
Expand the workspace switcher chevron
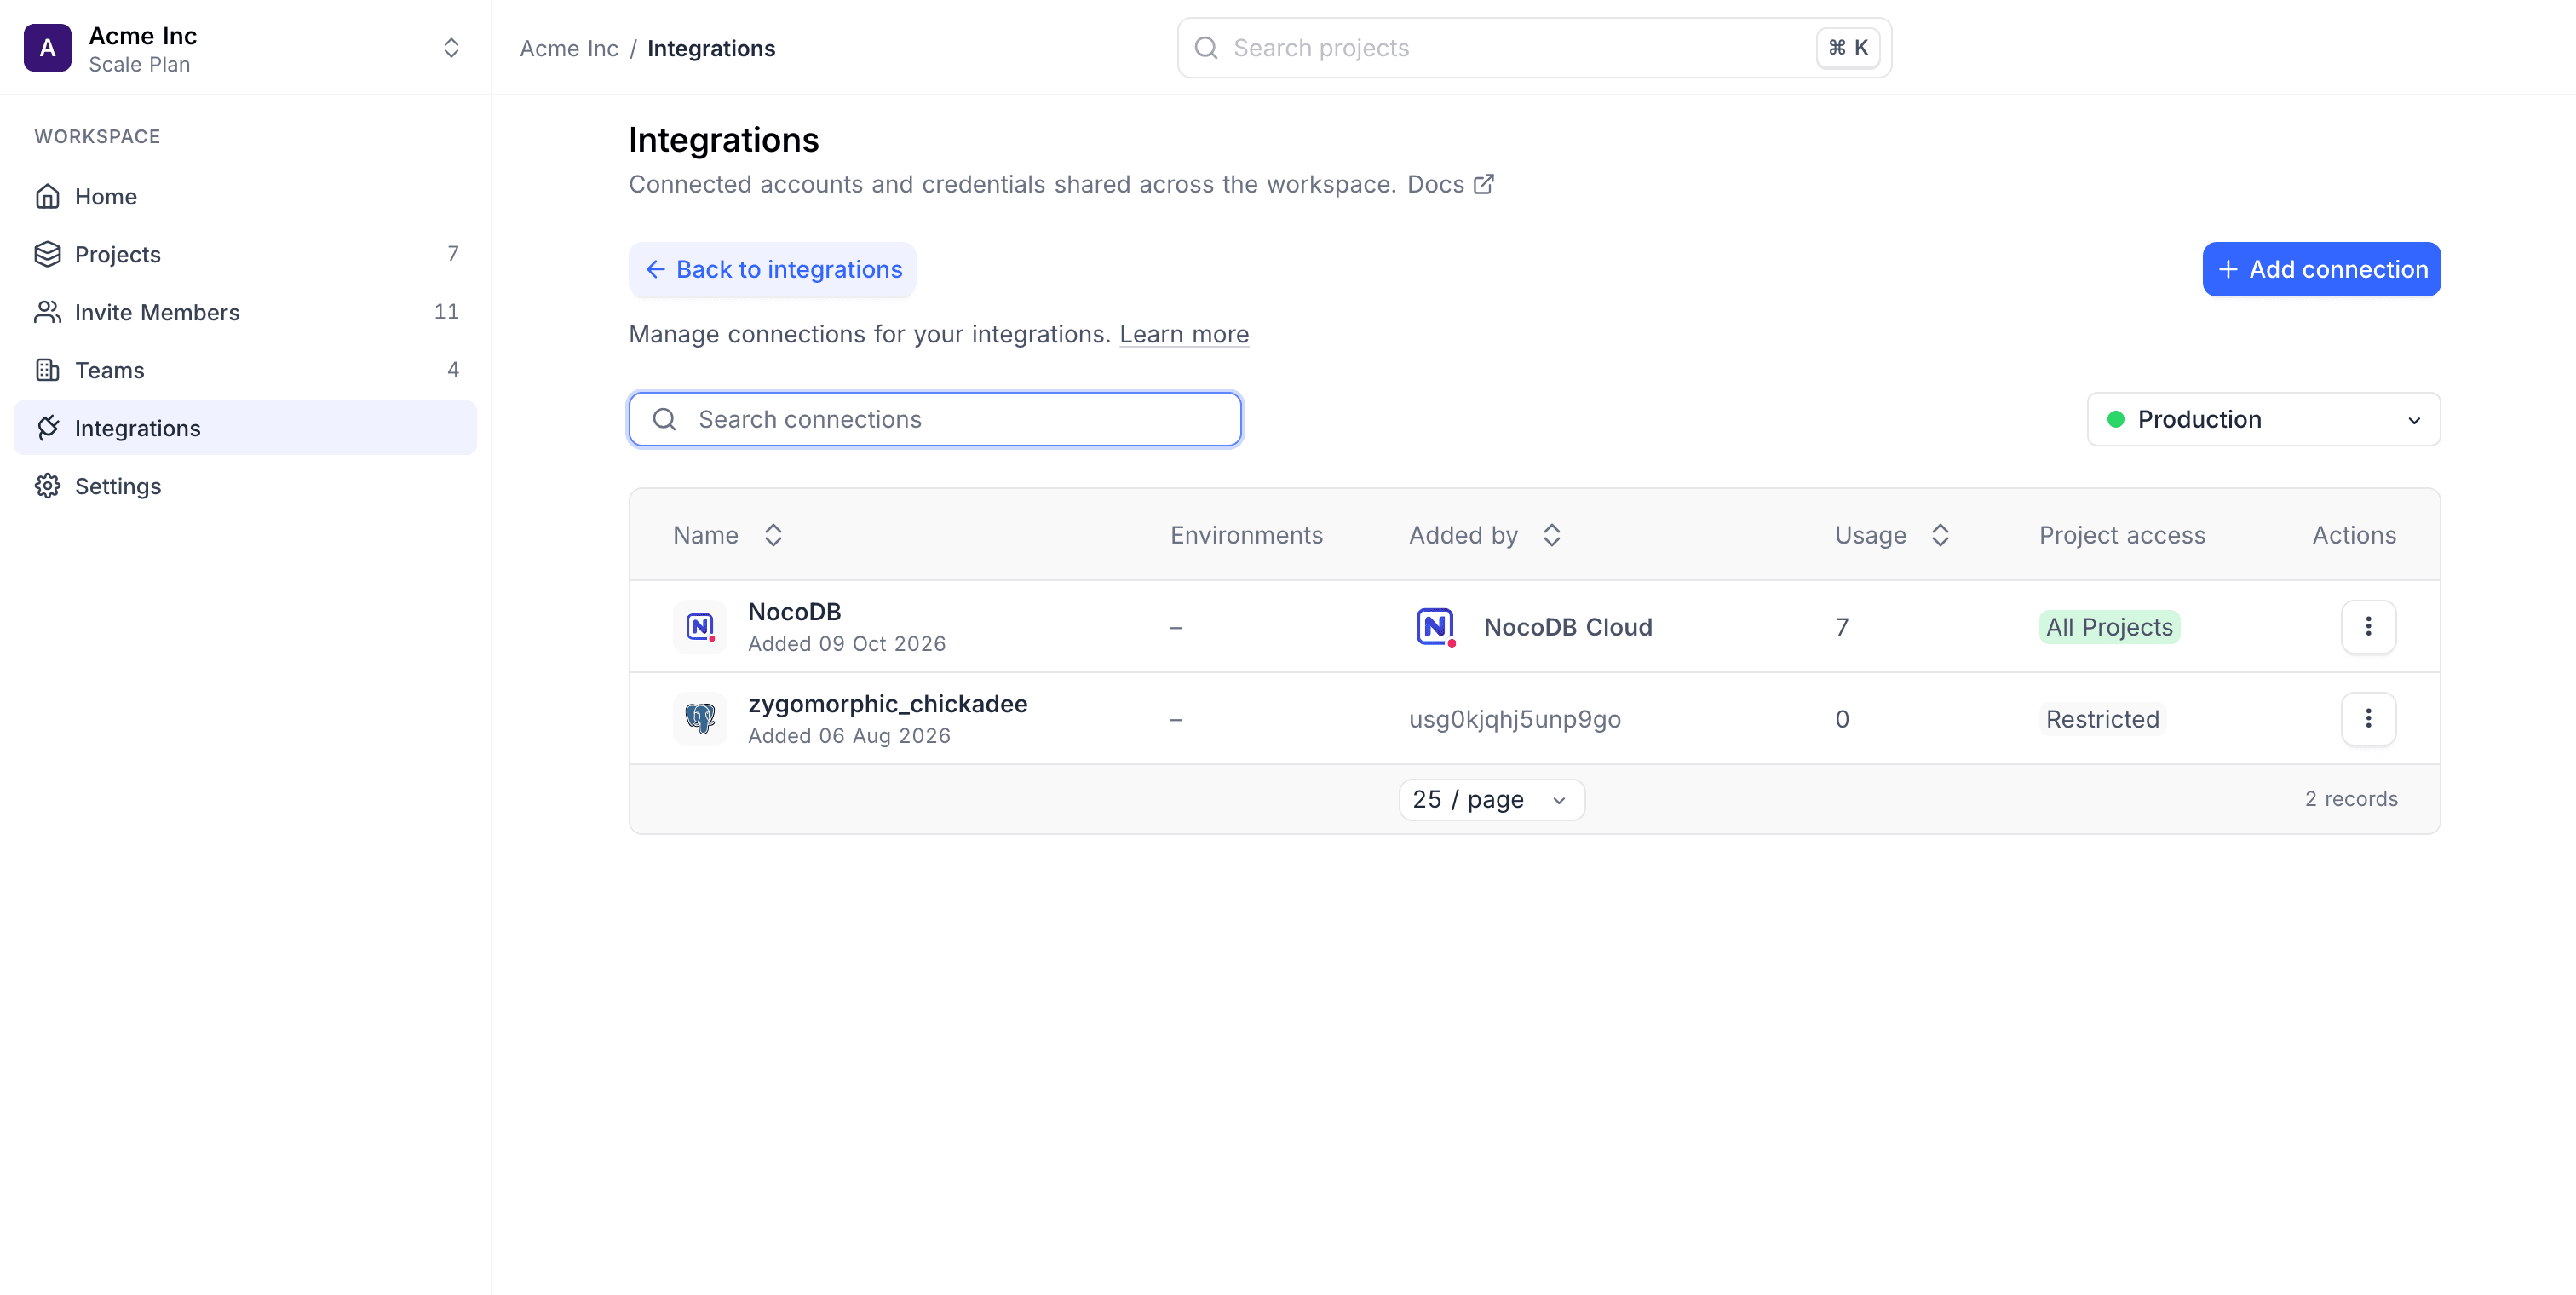451,48
